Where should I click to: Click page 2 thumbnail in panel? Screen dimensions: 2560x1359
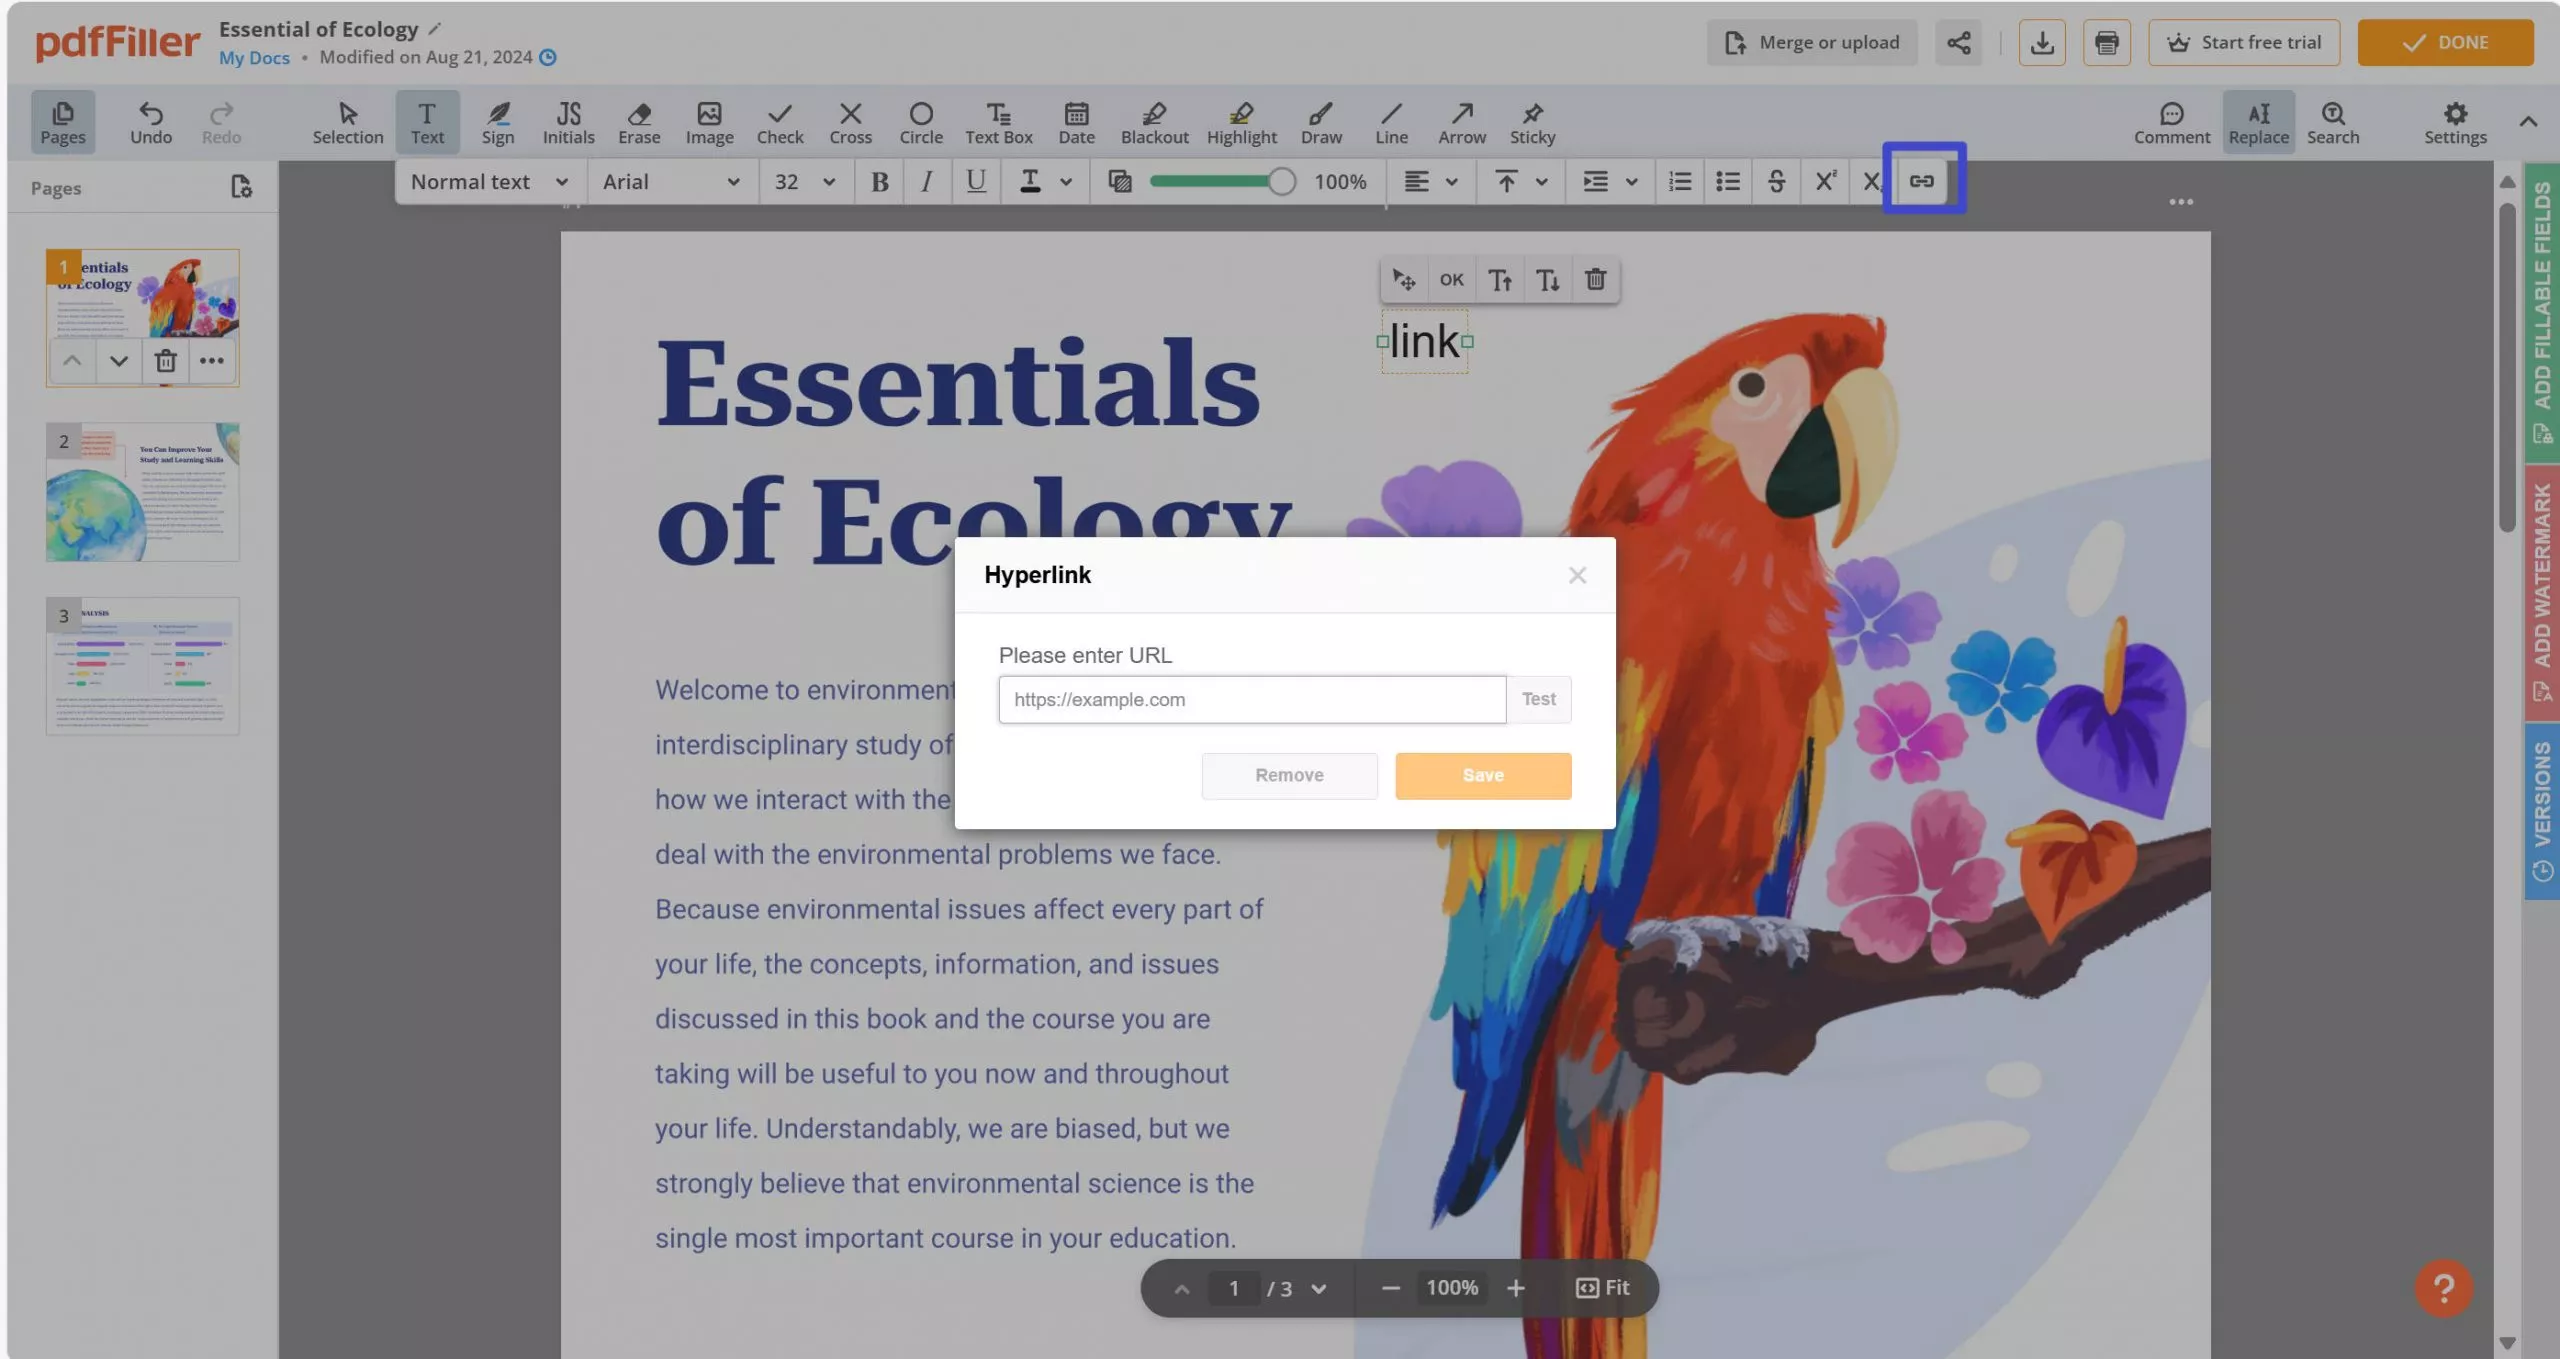[x=142, y=491]
